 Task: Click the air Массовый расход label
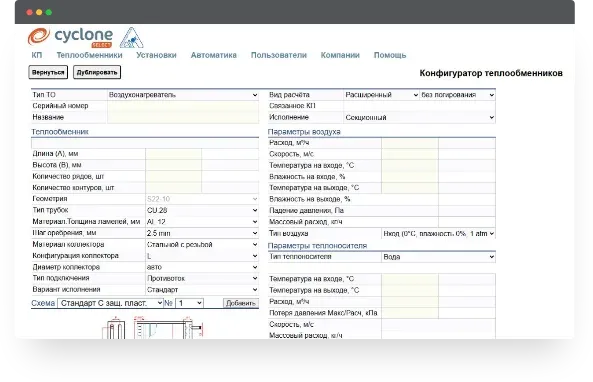(x=306, y=222)
